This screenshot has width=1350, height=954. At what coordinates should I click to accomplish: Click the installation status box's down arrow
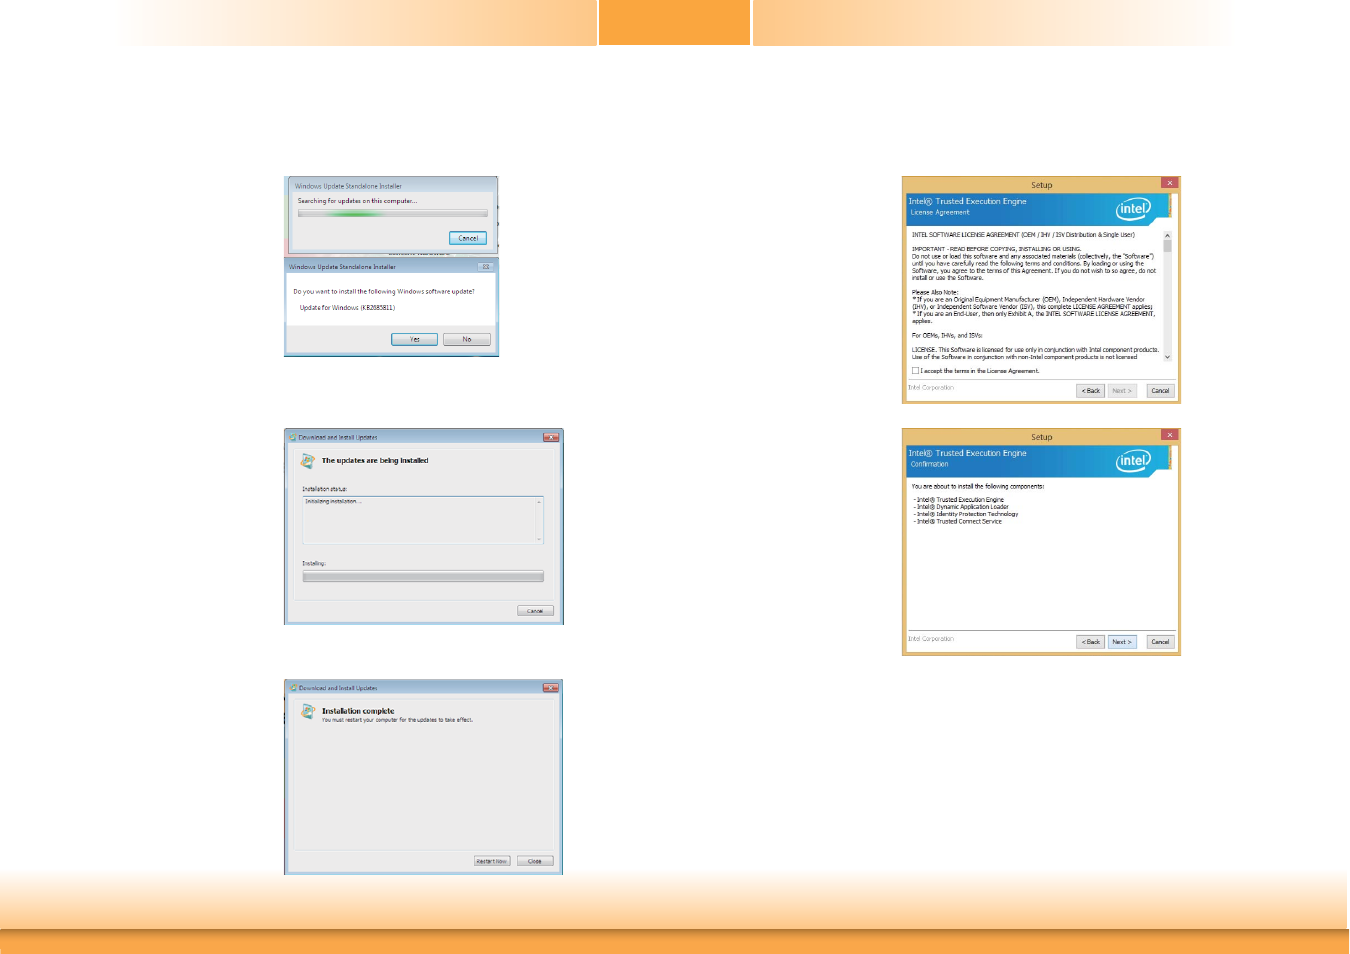[540, 539]
